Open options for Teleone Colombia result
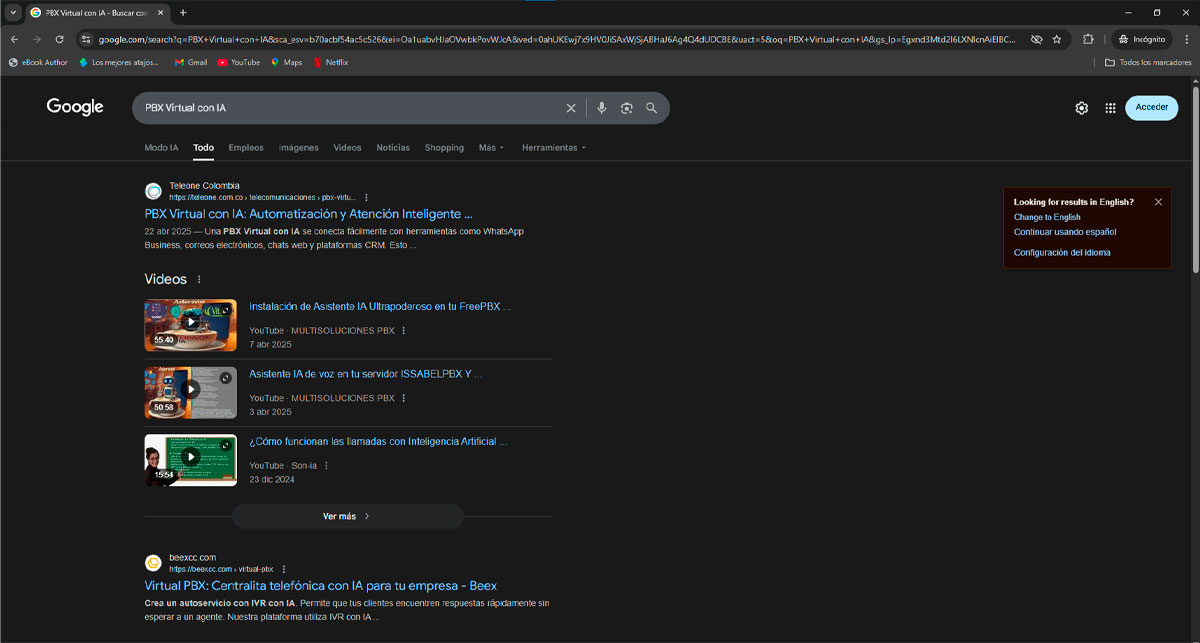 366,198
